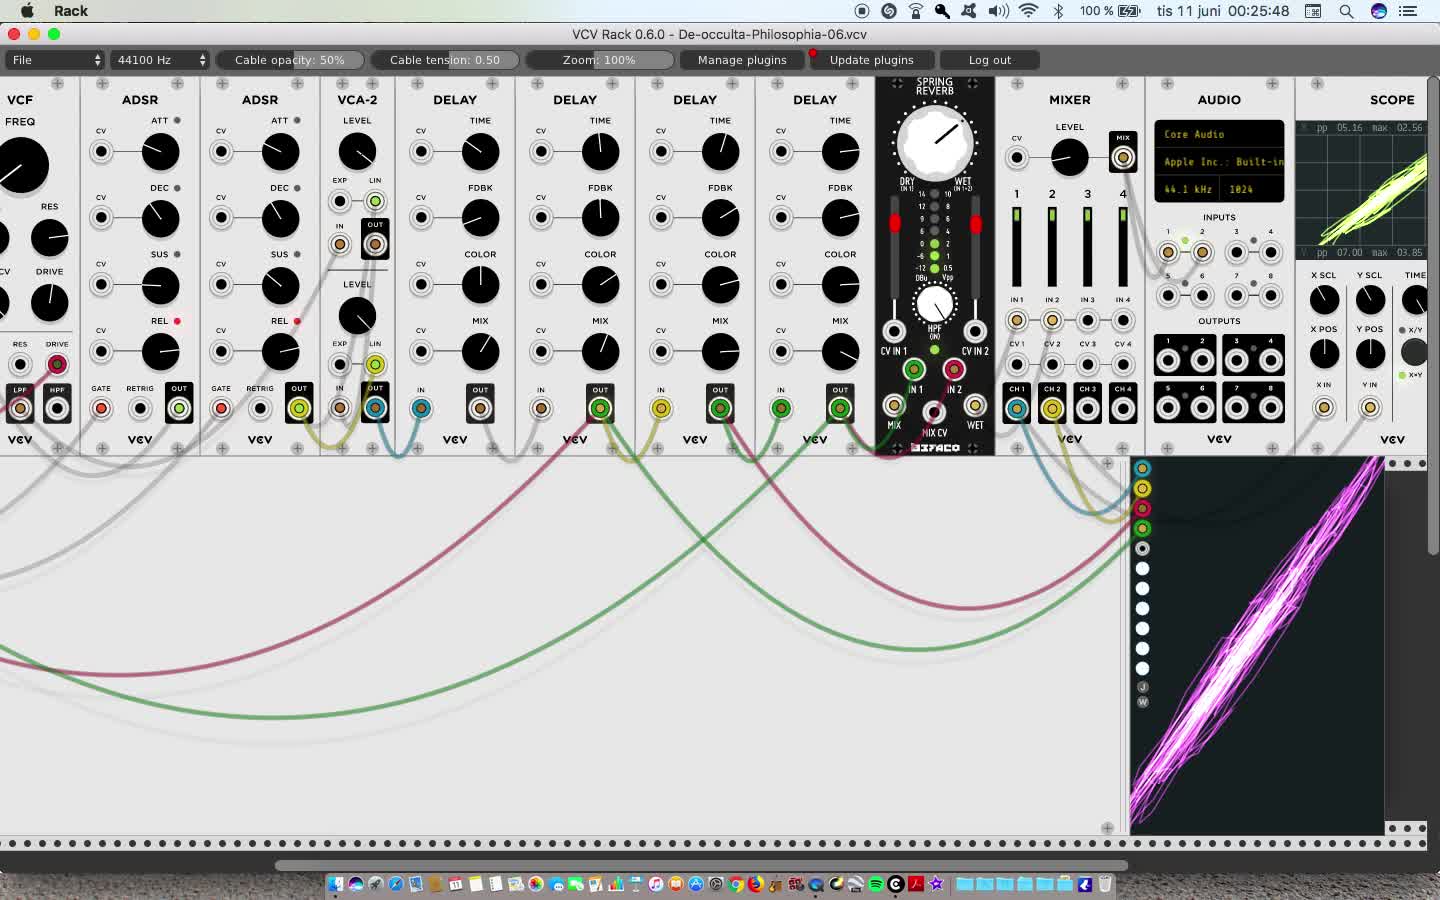Click the Mixer channel 1 fader

1016,247
